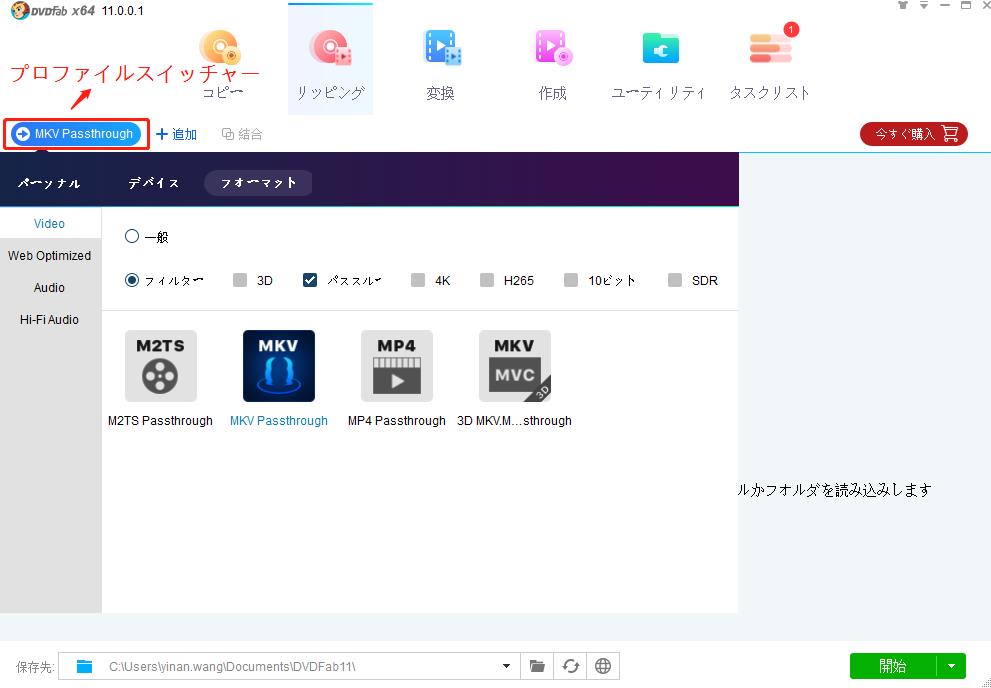This screenshot has width=991, height=688.
Task: Click the blue folder icon in path field
Action: [x=84, y=666]
